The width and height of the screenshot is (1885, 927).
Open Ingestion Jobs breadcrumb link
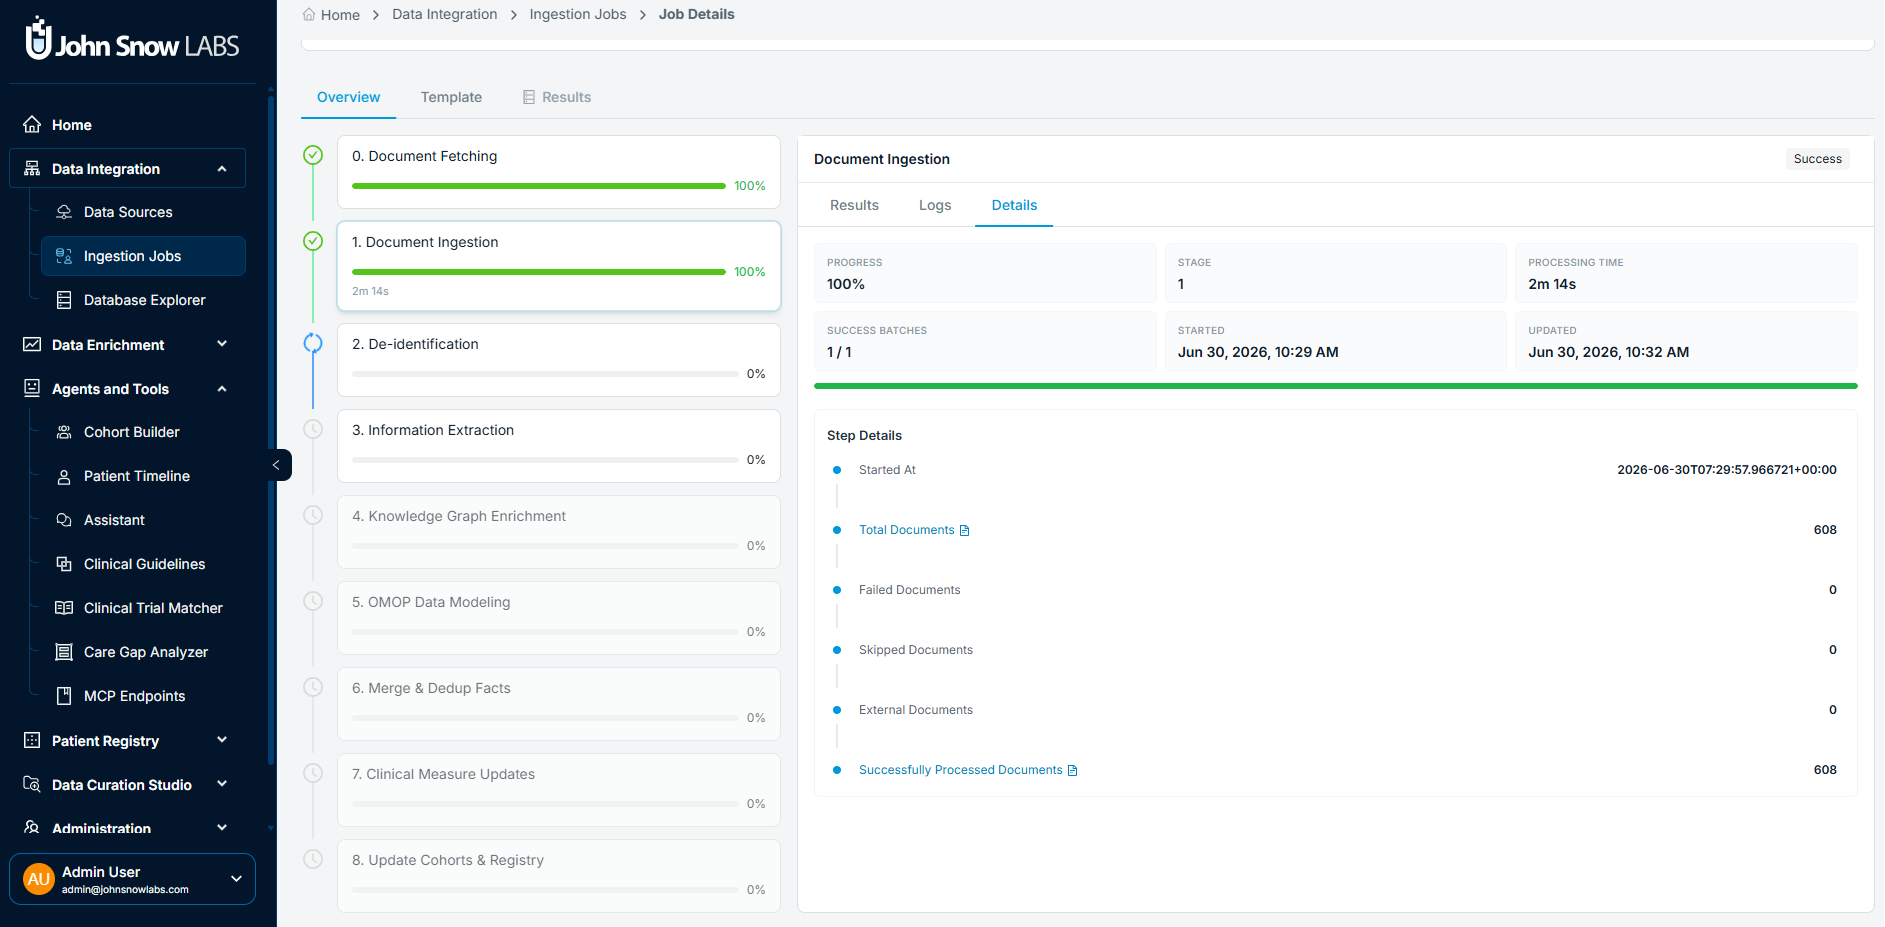[x=578, y=14]
